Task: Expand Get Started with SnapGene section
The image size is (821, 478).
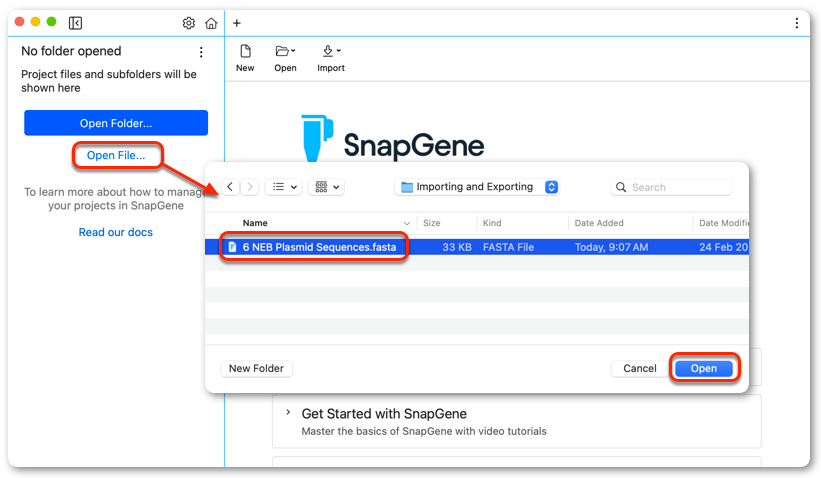Action: [x=288, y=413]
